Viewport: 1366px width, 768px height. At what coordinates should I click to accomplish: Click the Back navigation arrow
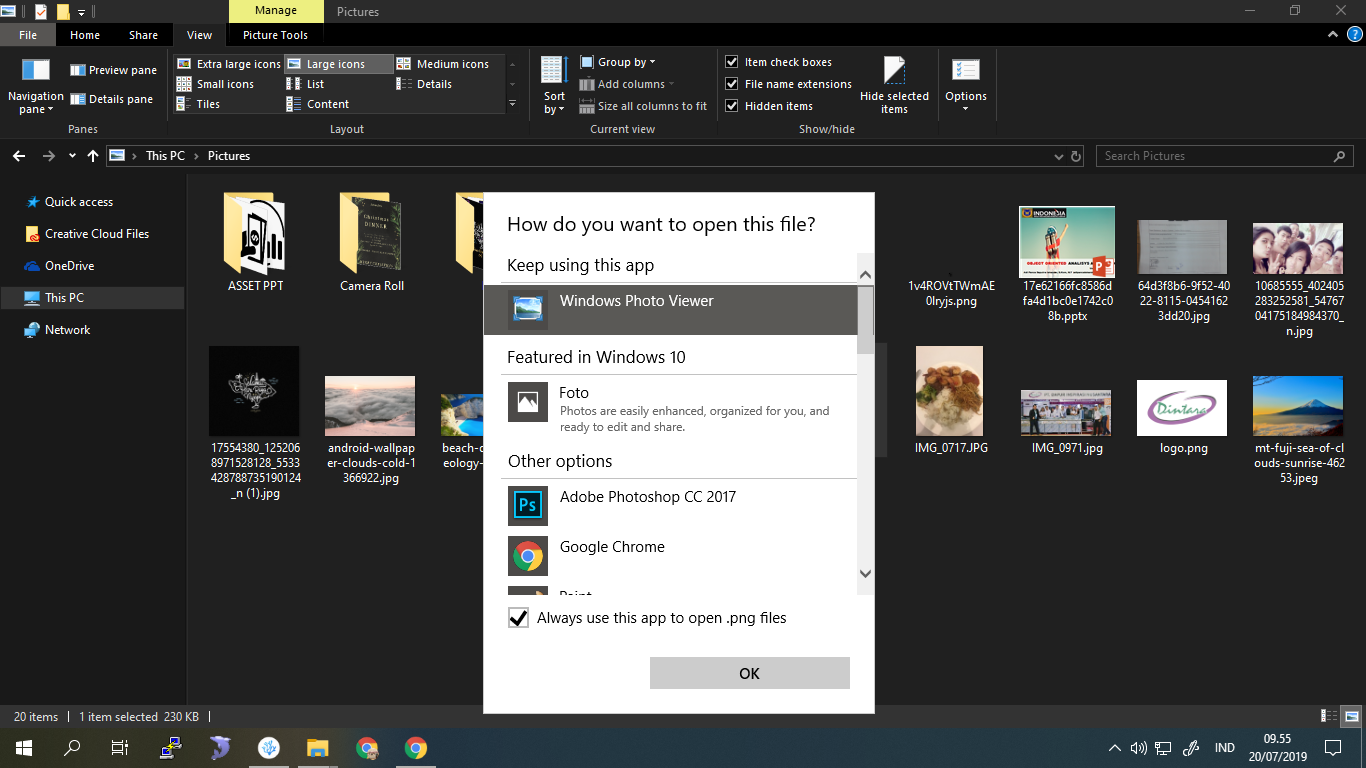pos(19,156)
